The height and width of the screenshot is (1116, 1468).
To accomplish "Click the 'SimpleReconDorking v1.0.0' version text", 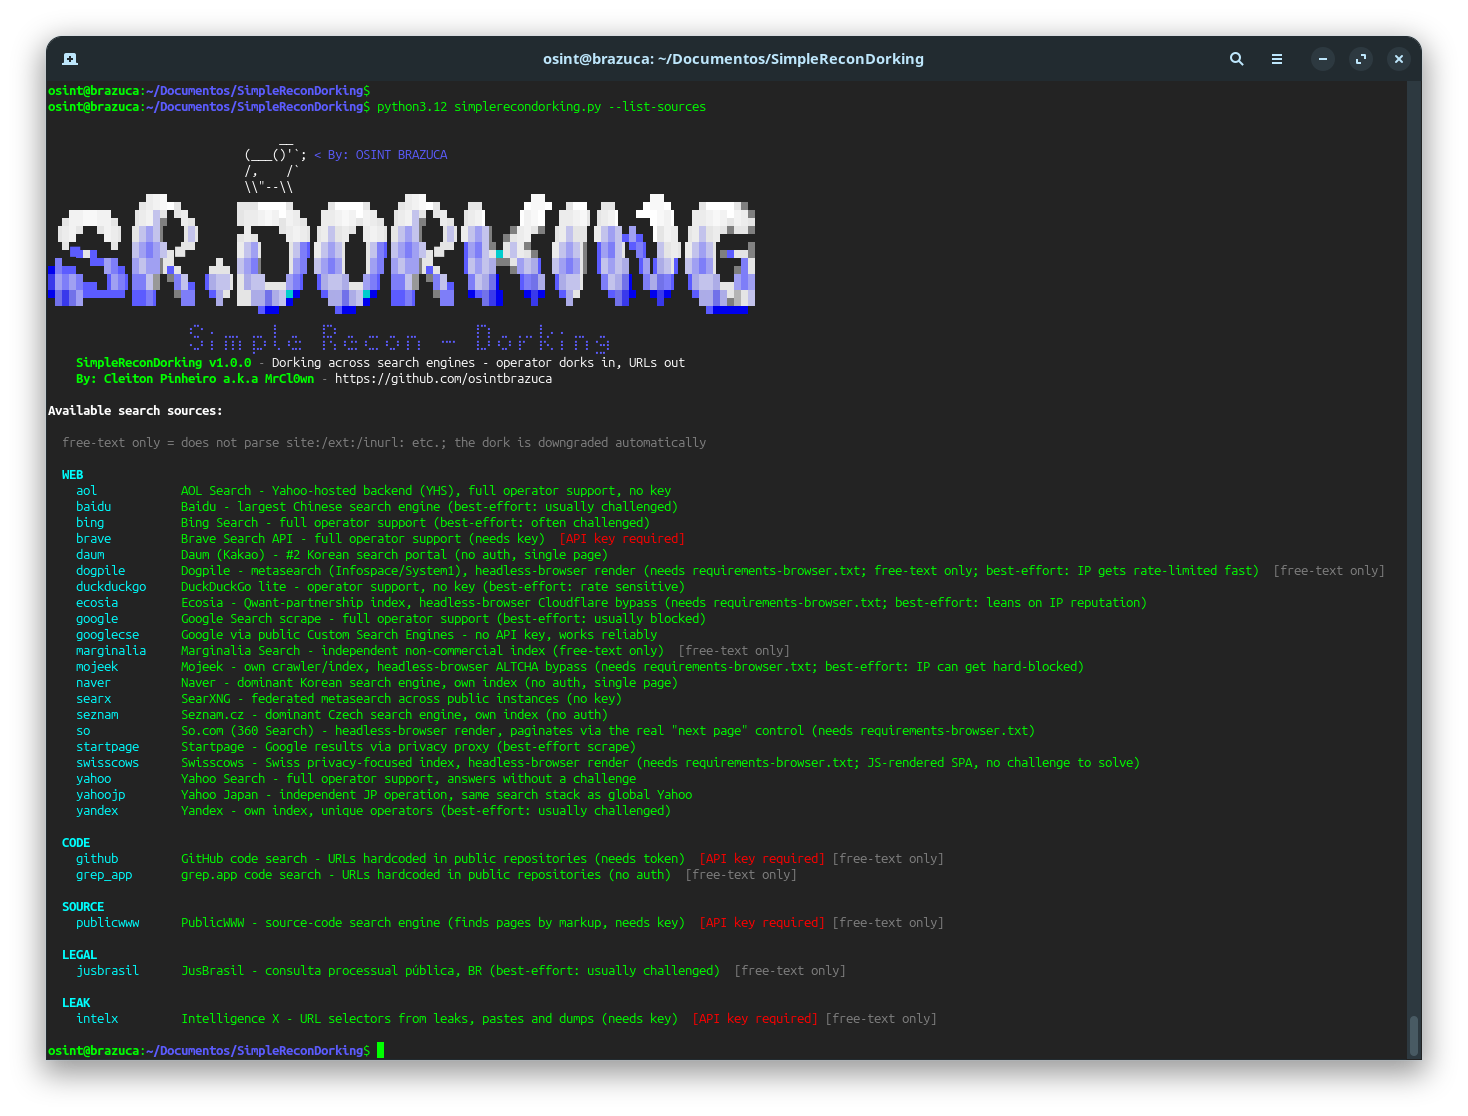I will [x=164, y=363].
